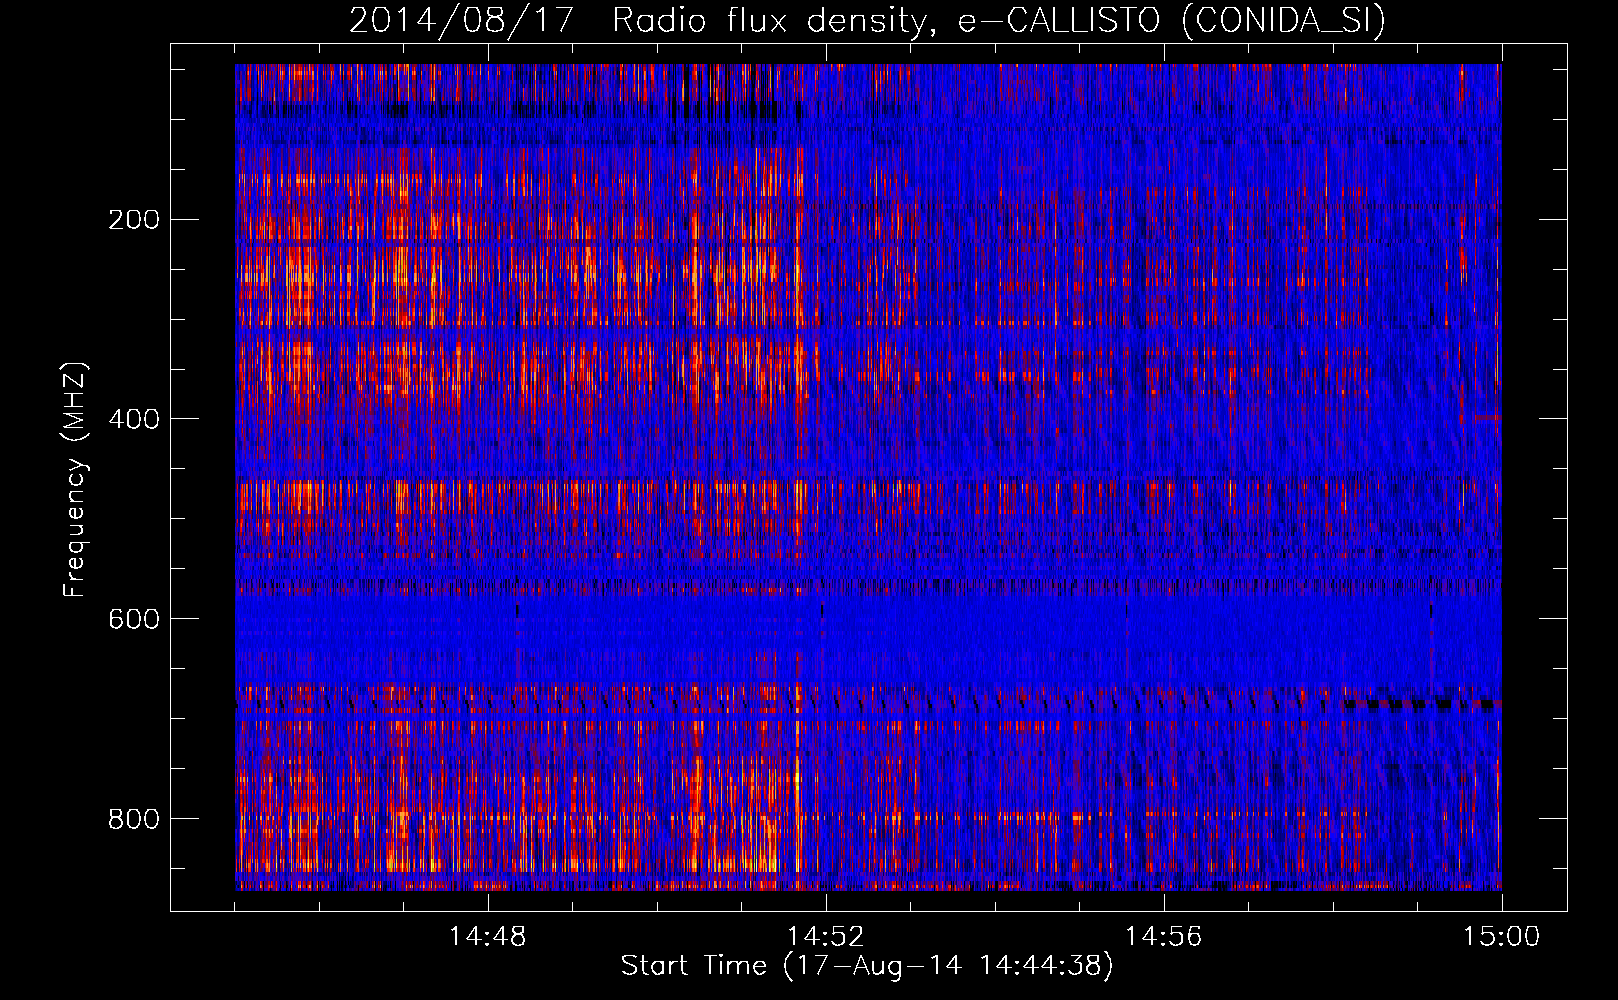Viewport: 1618px width, 1000px height.
Task: Click the '400' frequency tick label
Action: click(134, 419)
